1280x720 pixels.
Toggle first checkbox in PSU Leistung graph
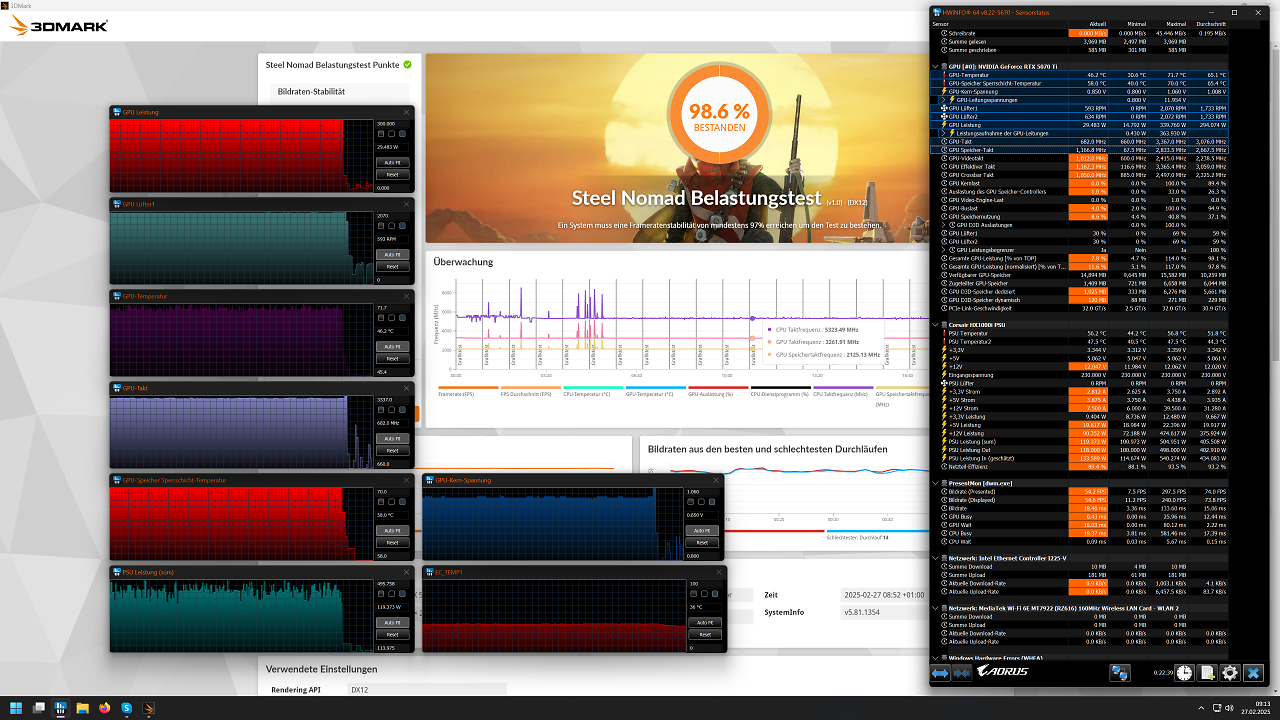pos(380,593)
